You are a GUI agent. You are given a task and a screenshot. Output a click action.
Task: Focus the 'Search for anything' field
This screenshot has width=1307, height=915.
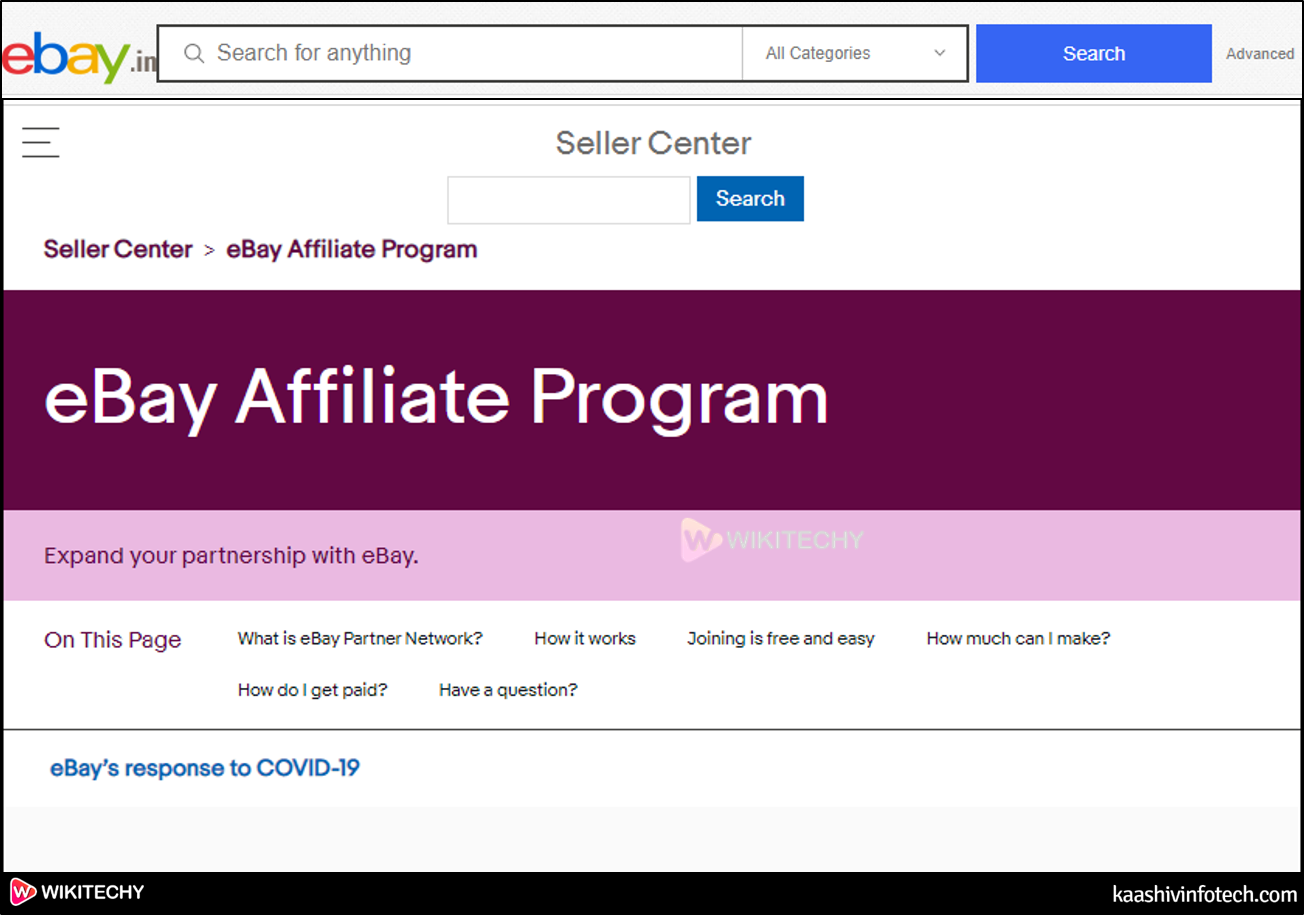[470, 53]
